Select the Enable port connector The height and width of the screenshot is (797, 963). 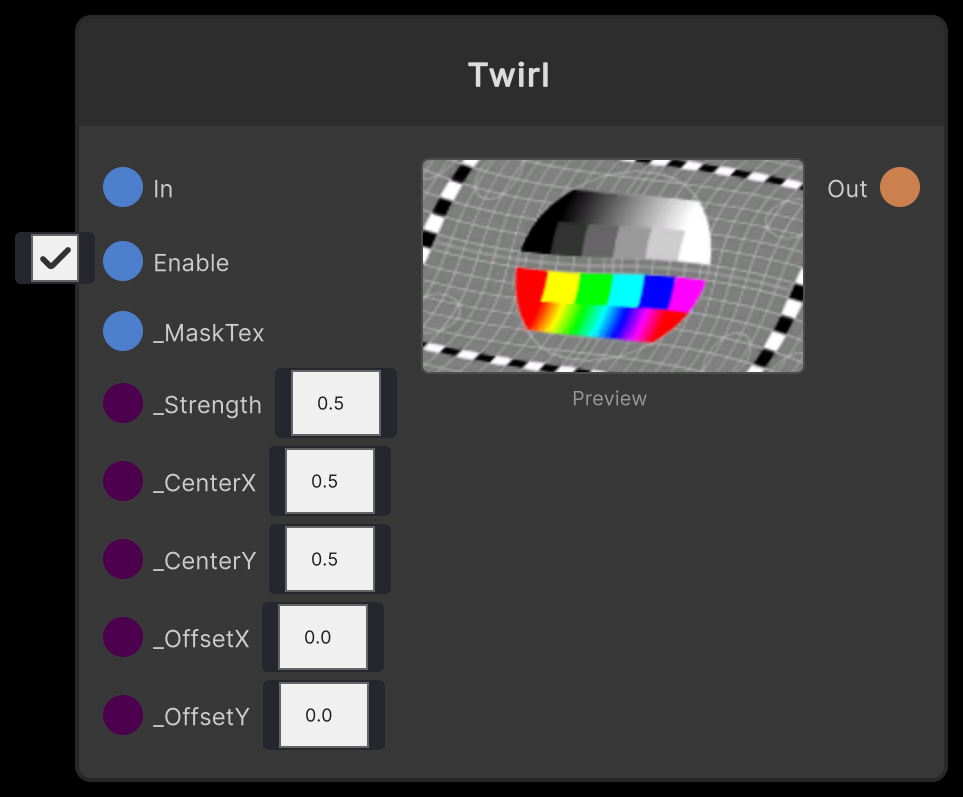click(122, 262)
